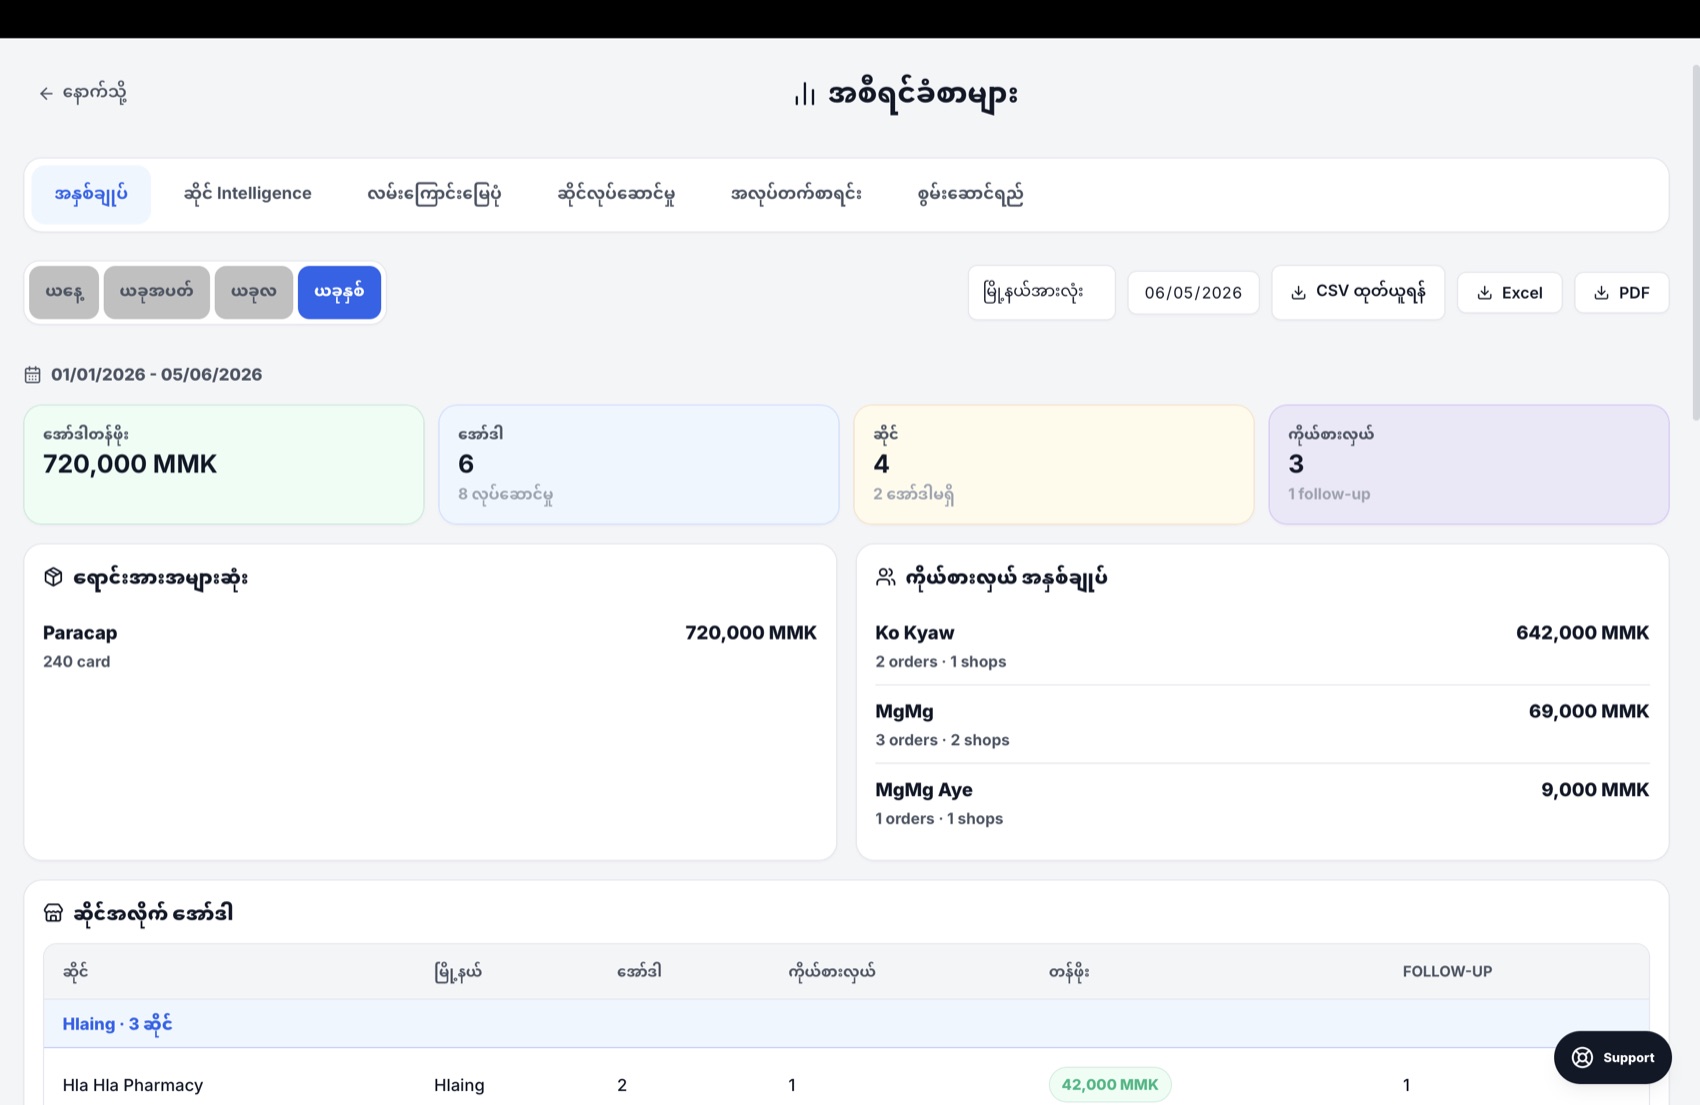
Task: Click the အော်ဒါ orders column header
Action: 639,972
